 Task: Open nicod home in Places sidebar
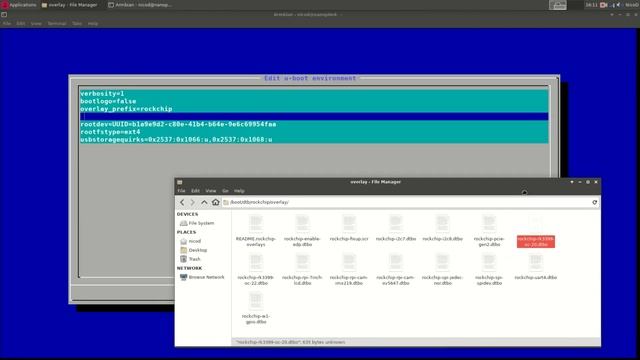coord(191,241)
